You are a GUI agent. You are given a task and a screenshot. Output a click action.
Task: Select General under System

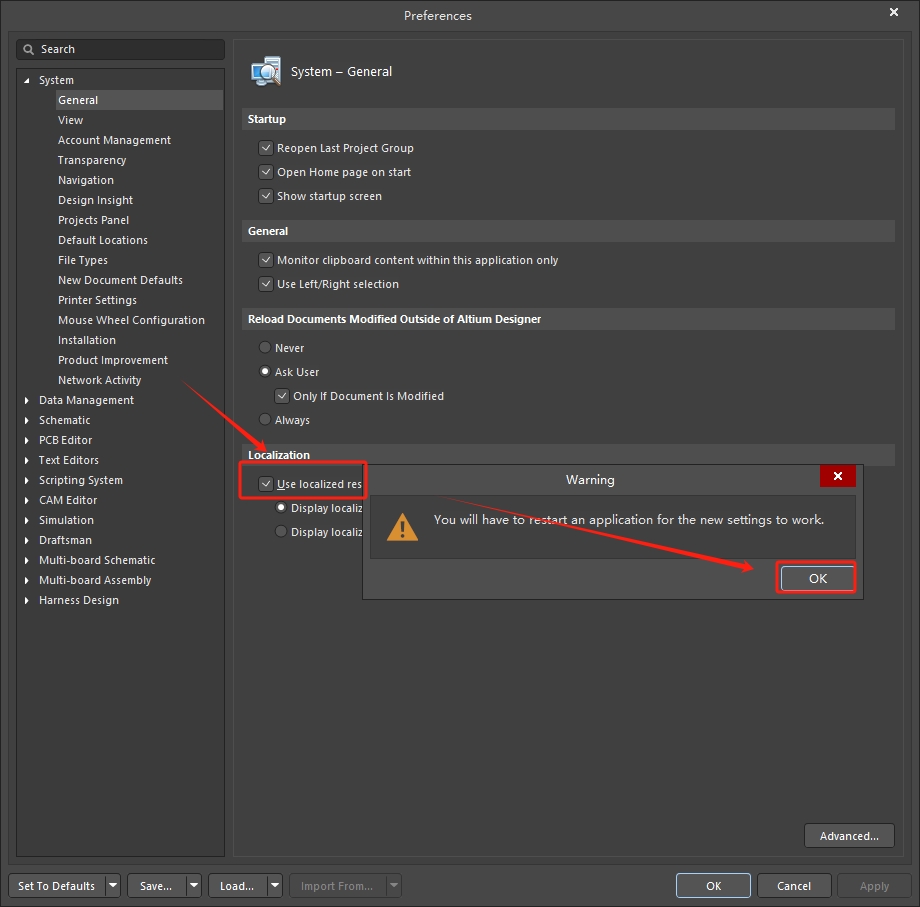[x=139, y=100]
